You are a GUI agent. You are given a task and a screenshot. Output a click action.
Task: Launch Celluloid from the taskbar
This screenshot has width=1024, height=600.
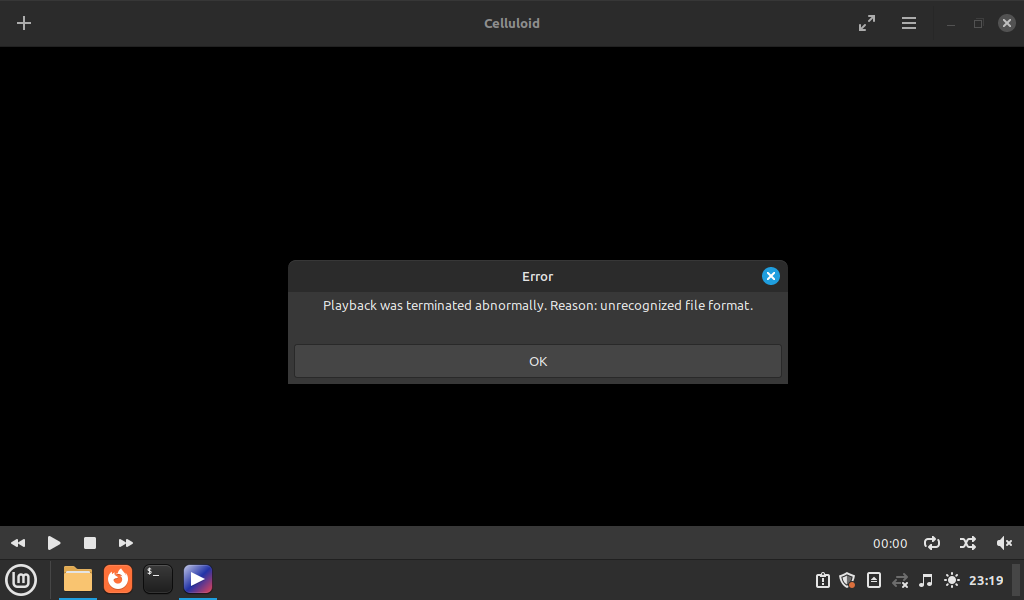coord(197,580)
